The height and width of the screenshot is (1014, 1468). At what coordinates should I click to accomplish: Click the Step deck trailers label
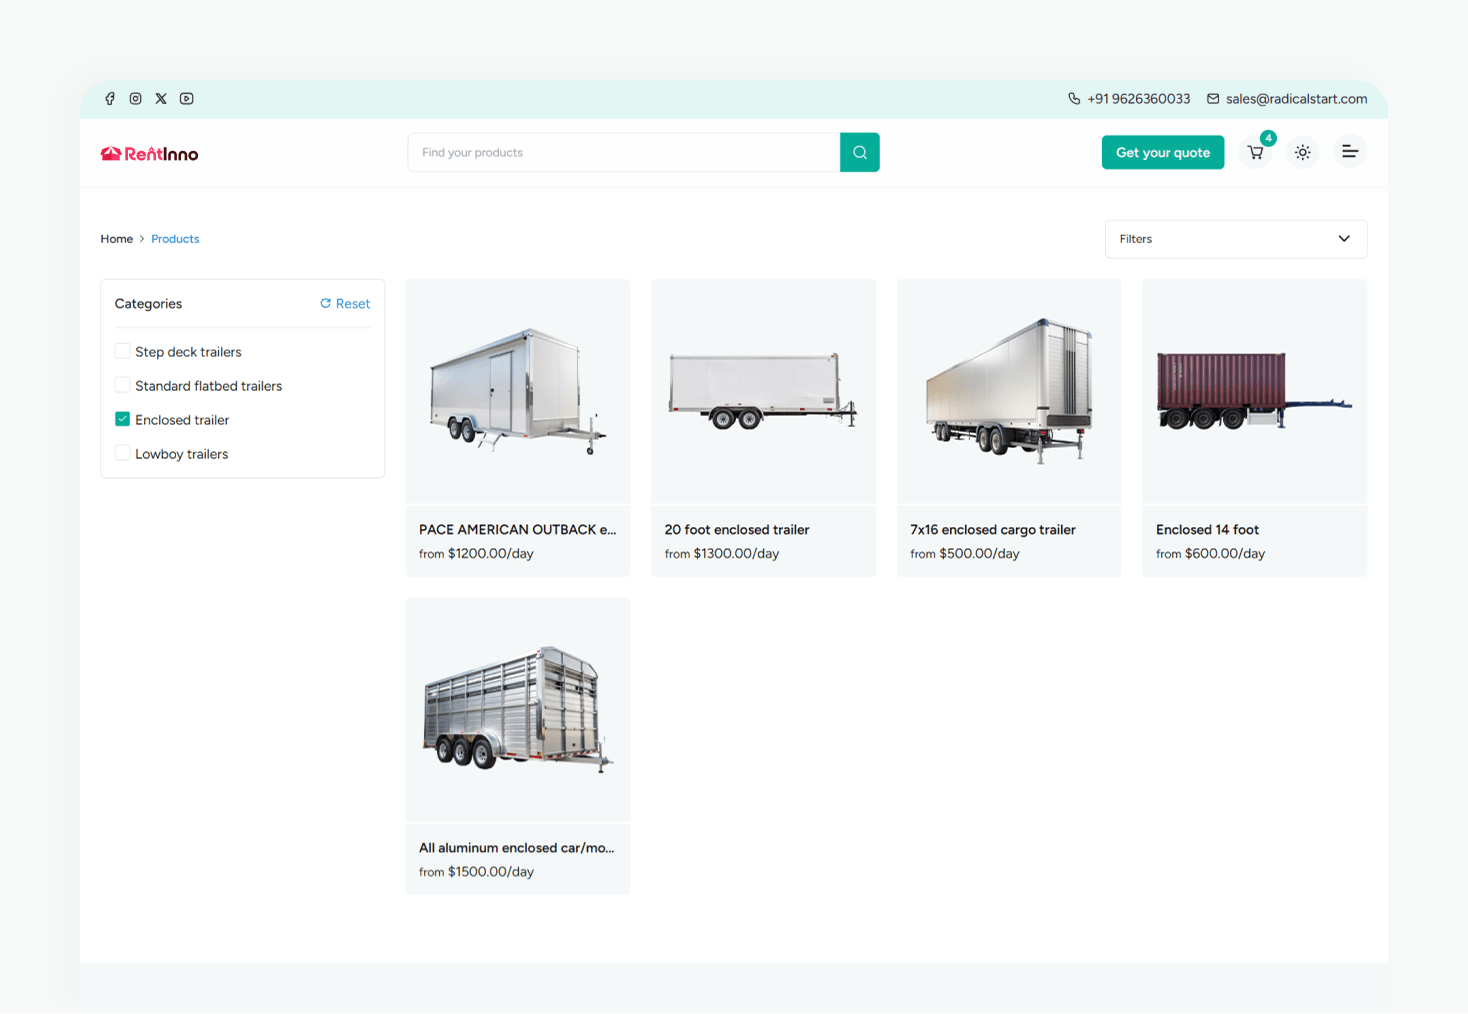coord(188,352)
